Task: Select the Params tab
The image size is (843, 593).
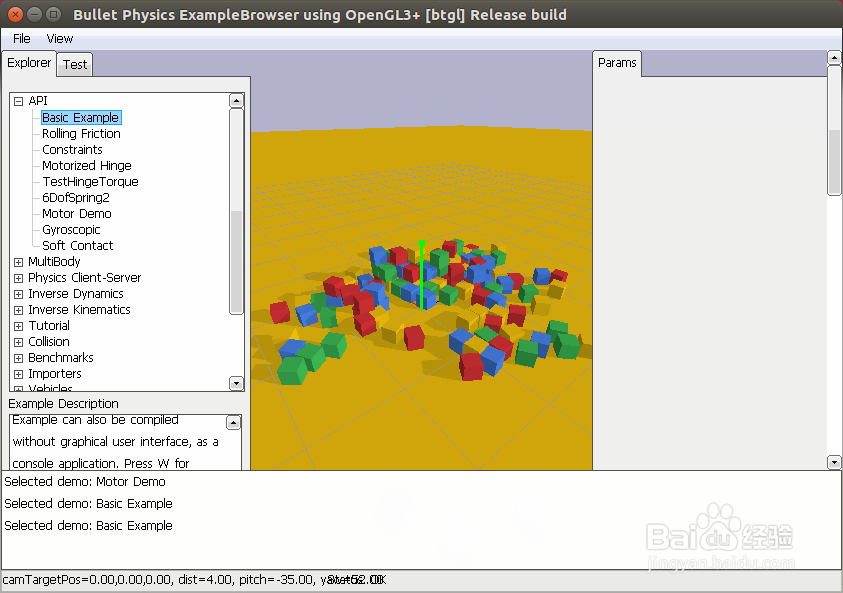Action: tap(617, 63)
